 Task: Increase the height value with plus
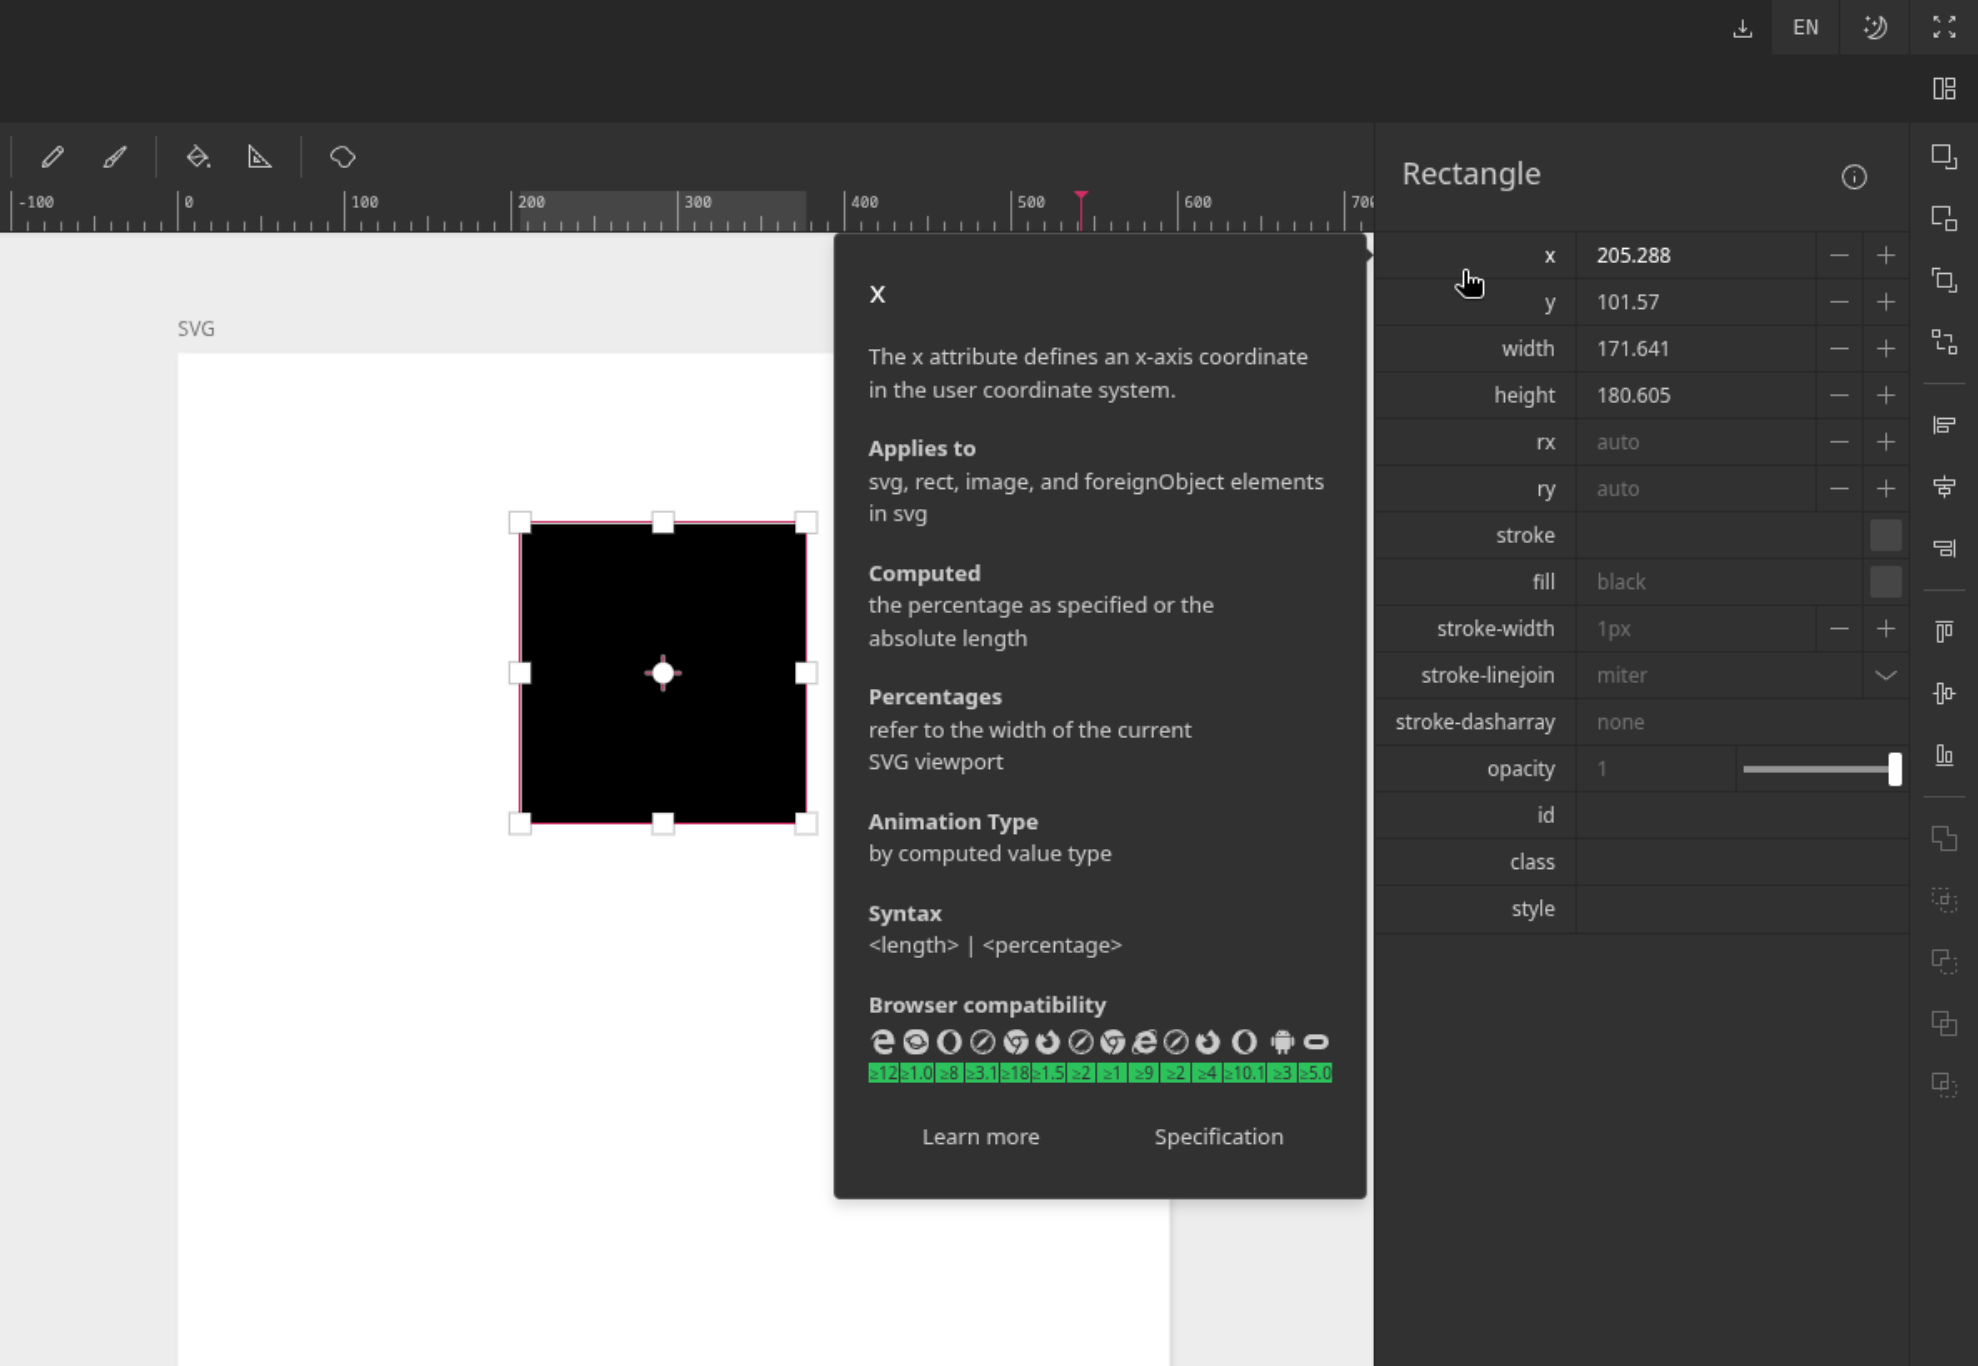point(1886,396)
